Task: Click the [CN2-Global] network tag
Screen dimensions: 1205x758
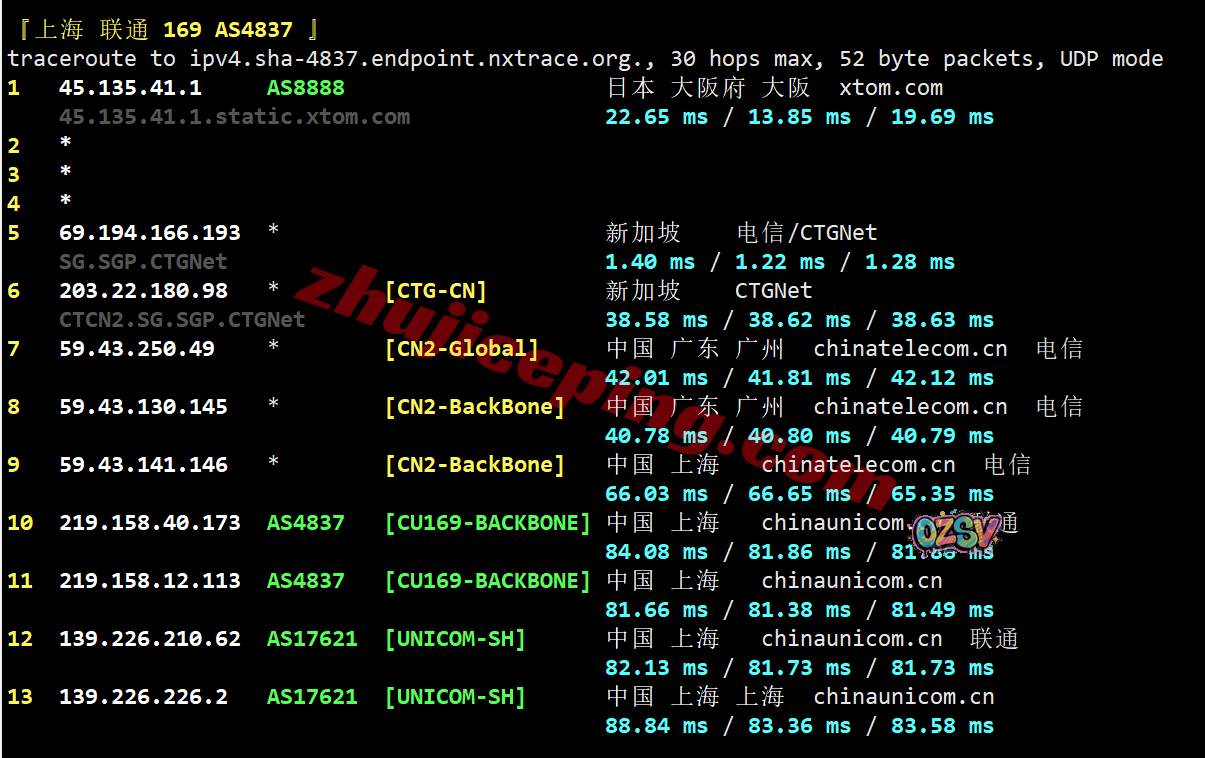Action: tap(461, 349)
